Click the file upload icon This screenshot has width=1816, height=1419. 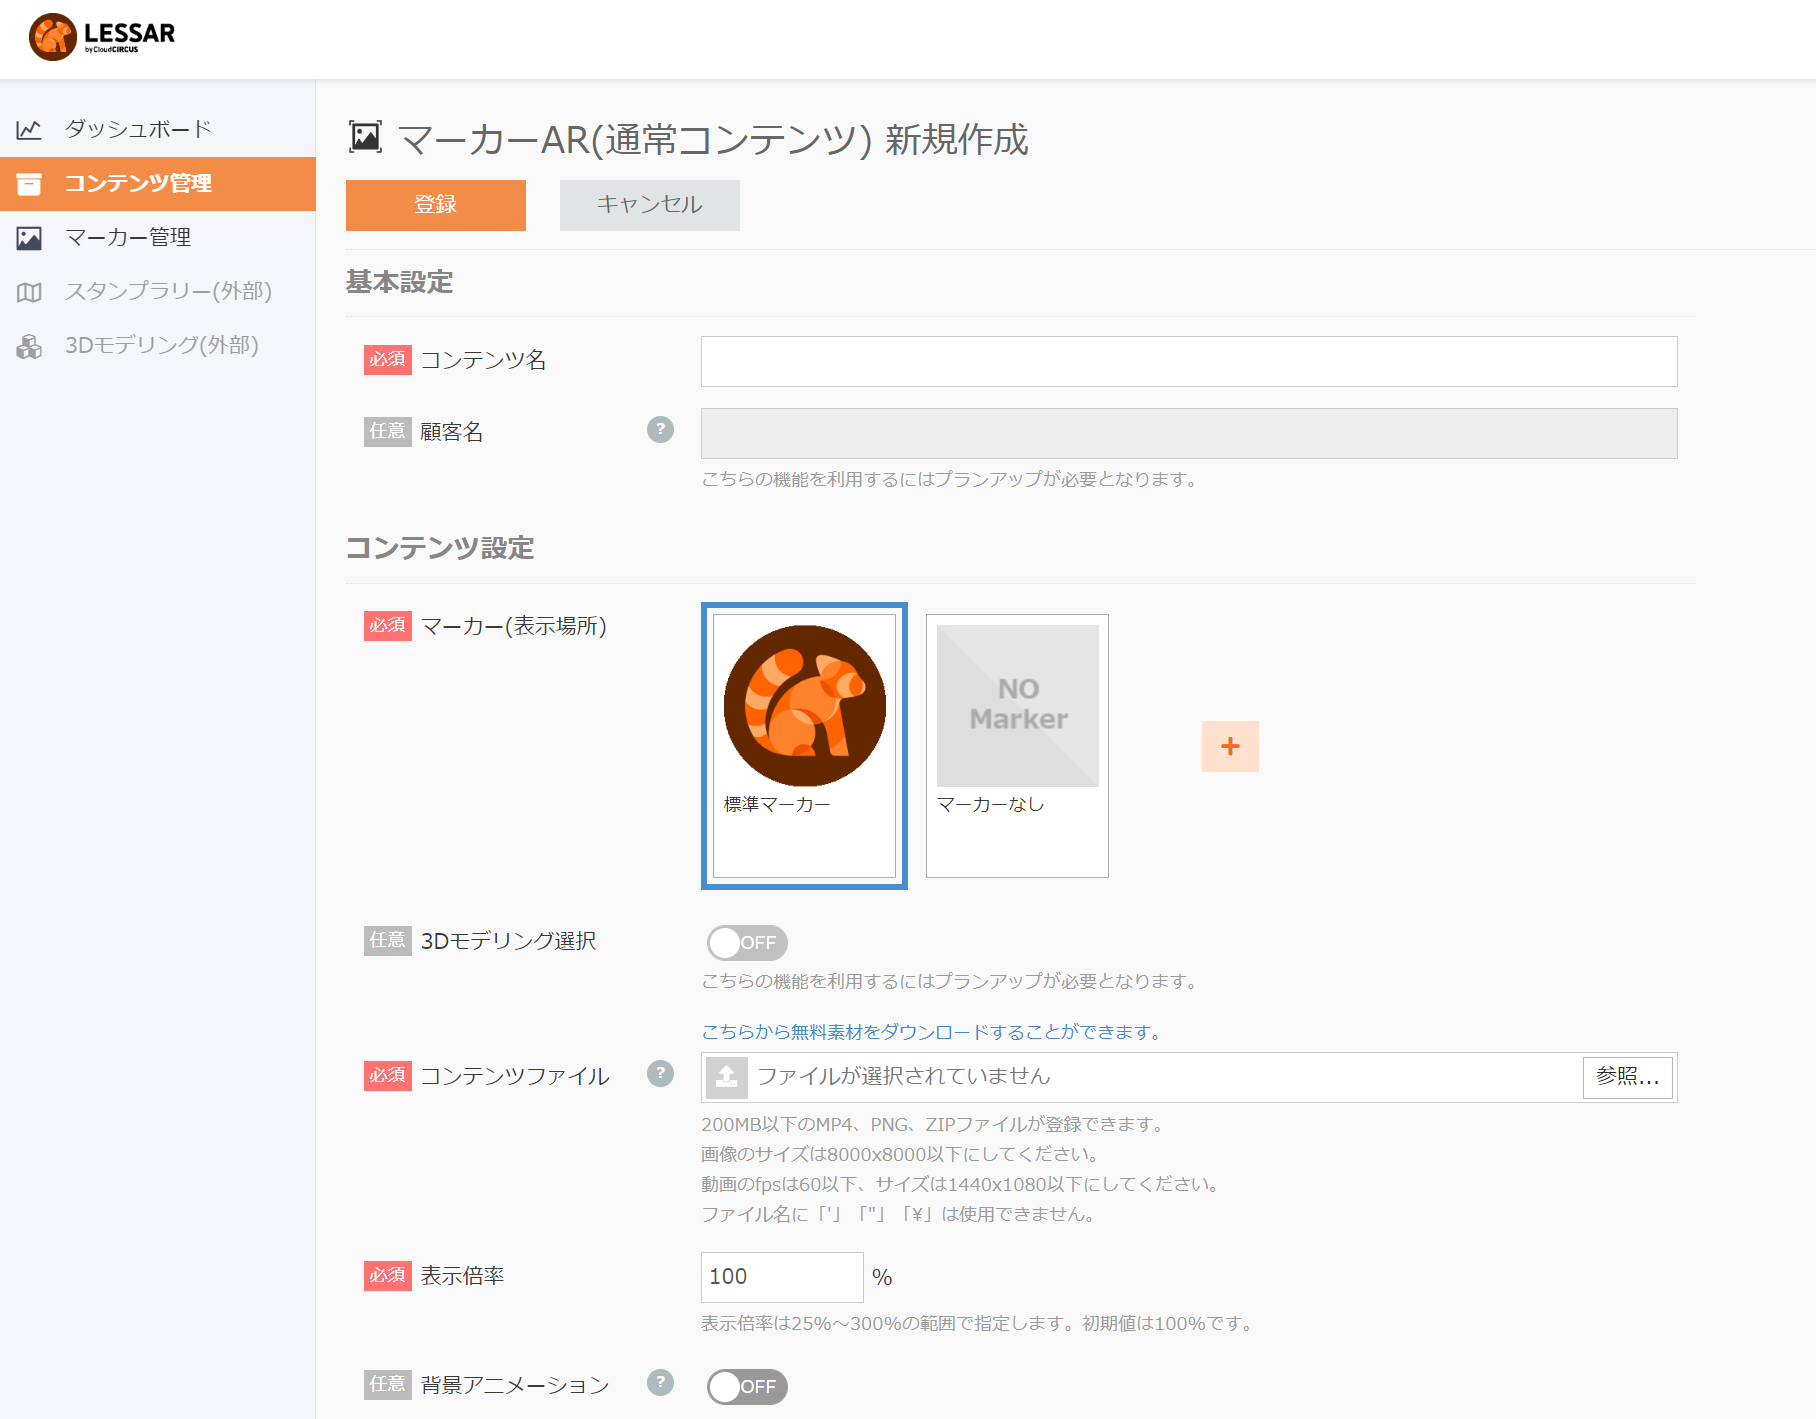727,1077
